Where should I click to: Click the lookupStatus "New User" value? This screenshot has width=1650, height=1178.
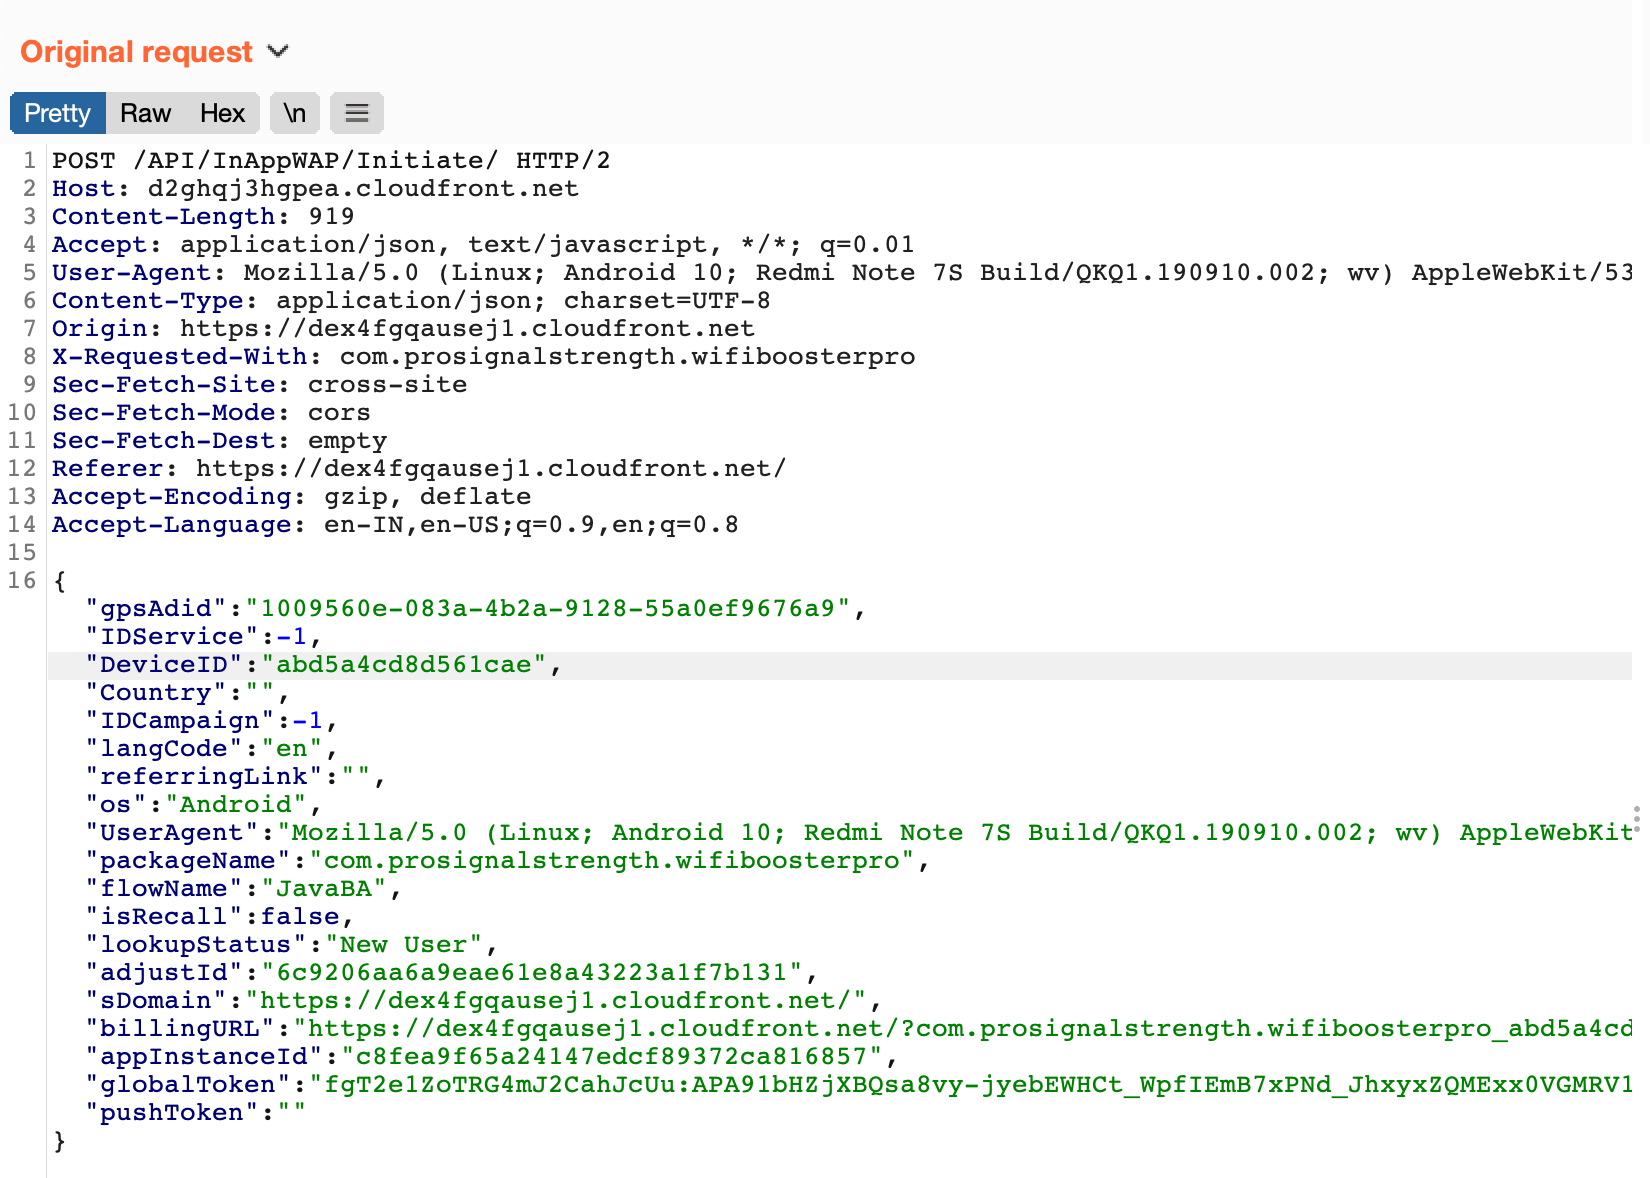click(x=403, y=945)
